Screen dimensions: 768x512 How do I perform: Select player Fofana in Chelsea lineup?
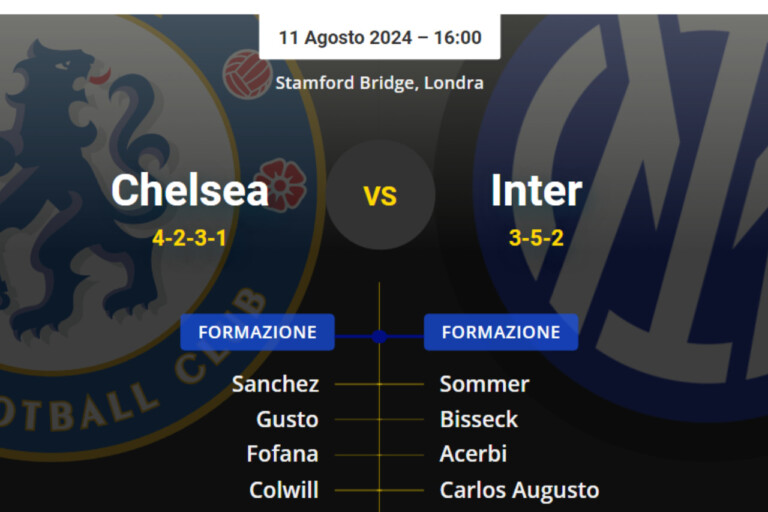point(282,454)
